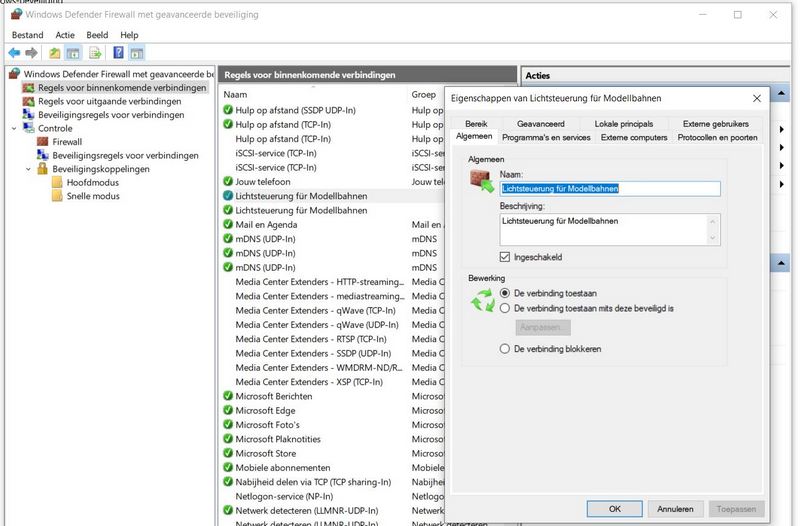This screenshot has width=800, height=526.
Task: Toggle the action pane toolbar icon
Action: tap(137, 53)
